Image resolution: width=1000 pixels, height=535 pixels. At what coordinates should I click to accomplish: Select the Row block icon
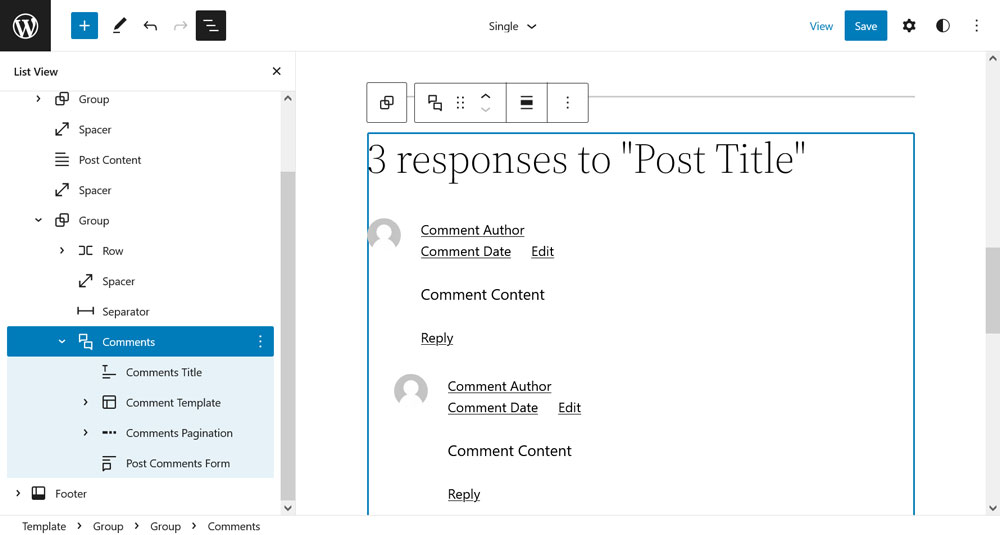pyautogui.click(x=85, y=251)
